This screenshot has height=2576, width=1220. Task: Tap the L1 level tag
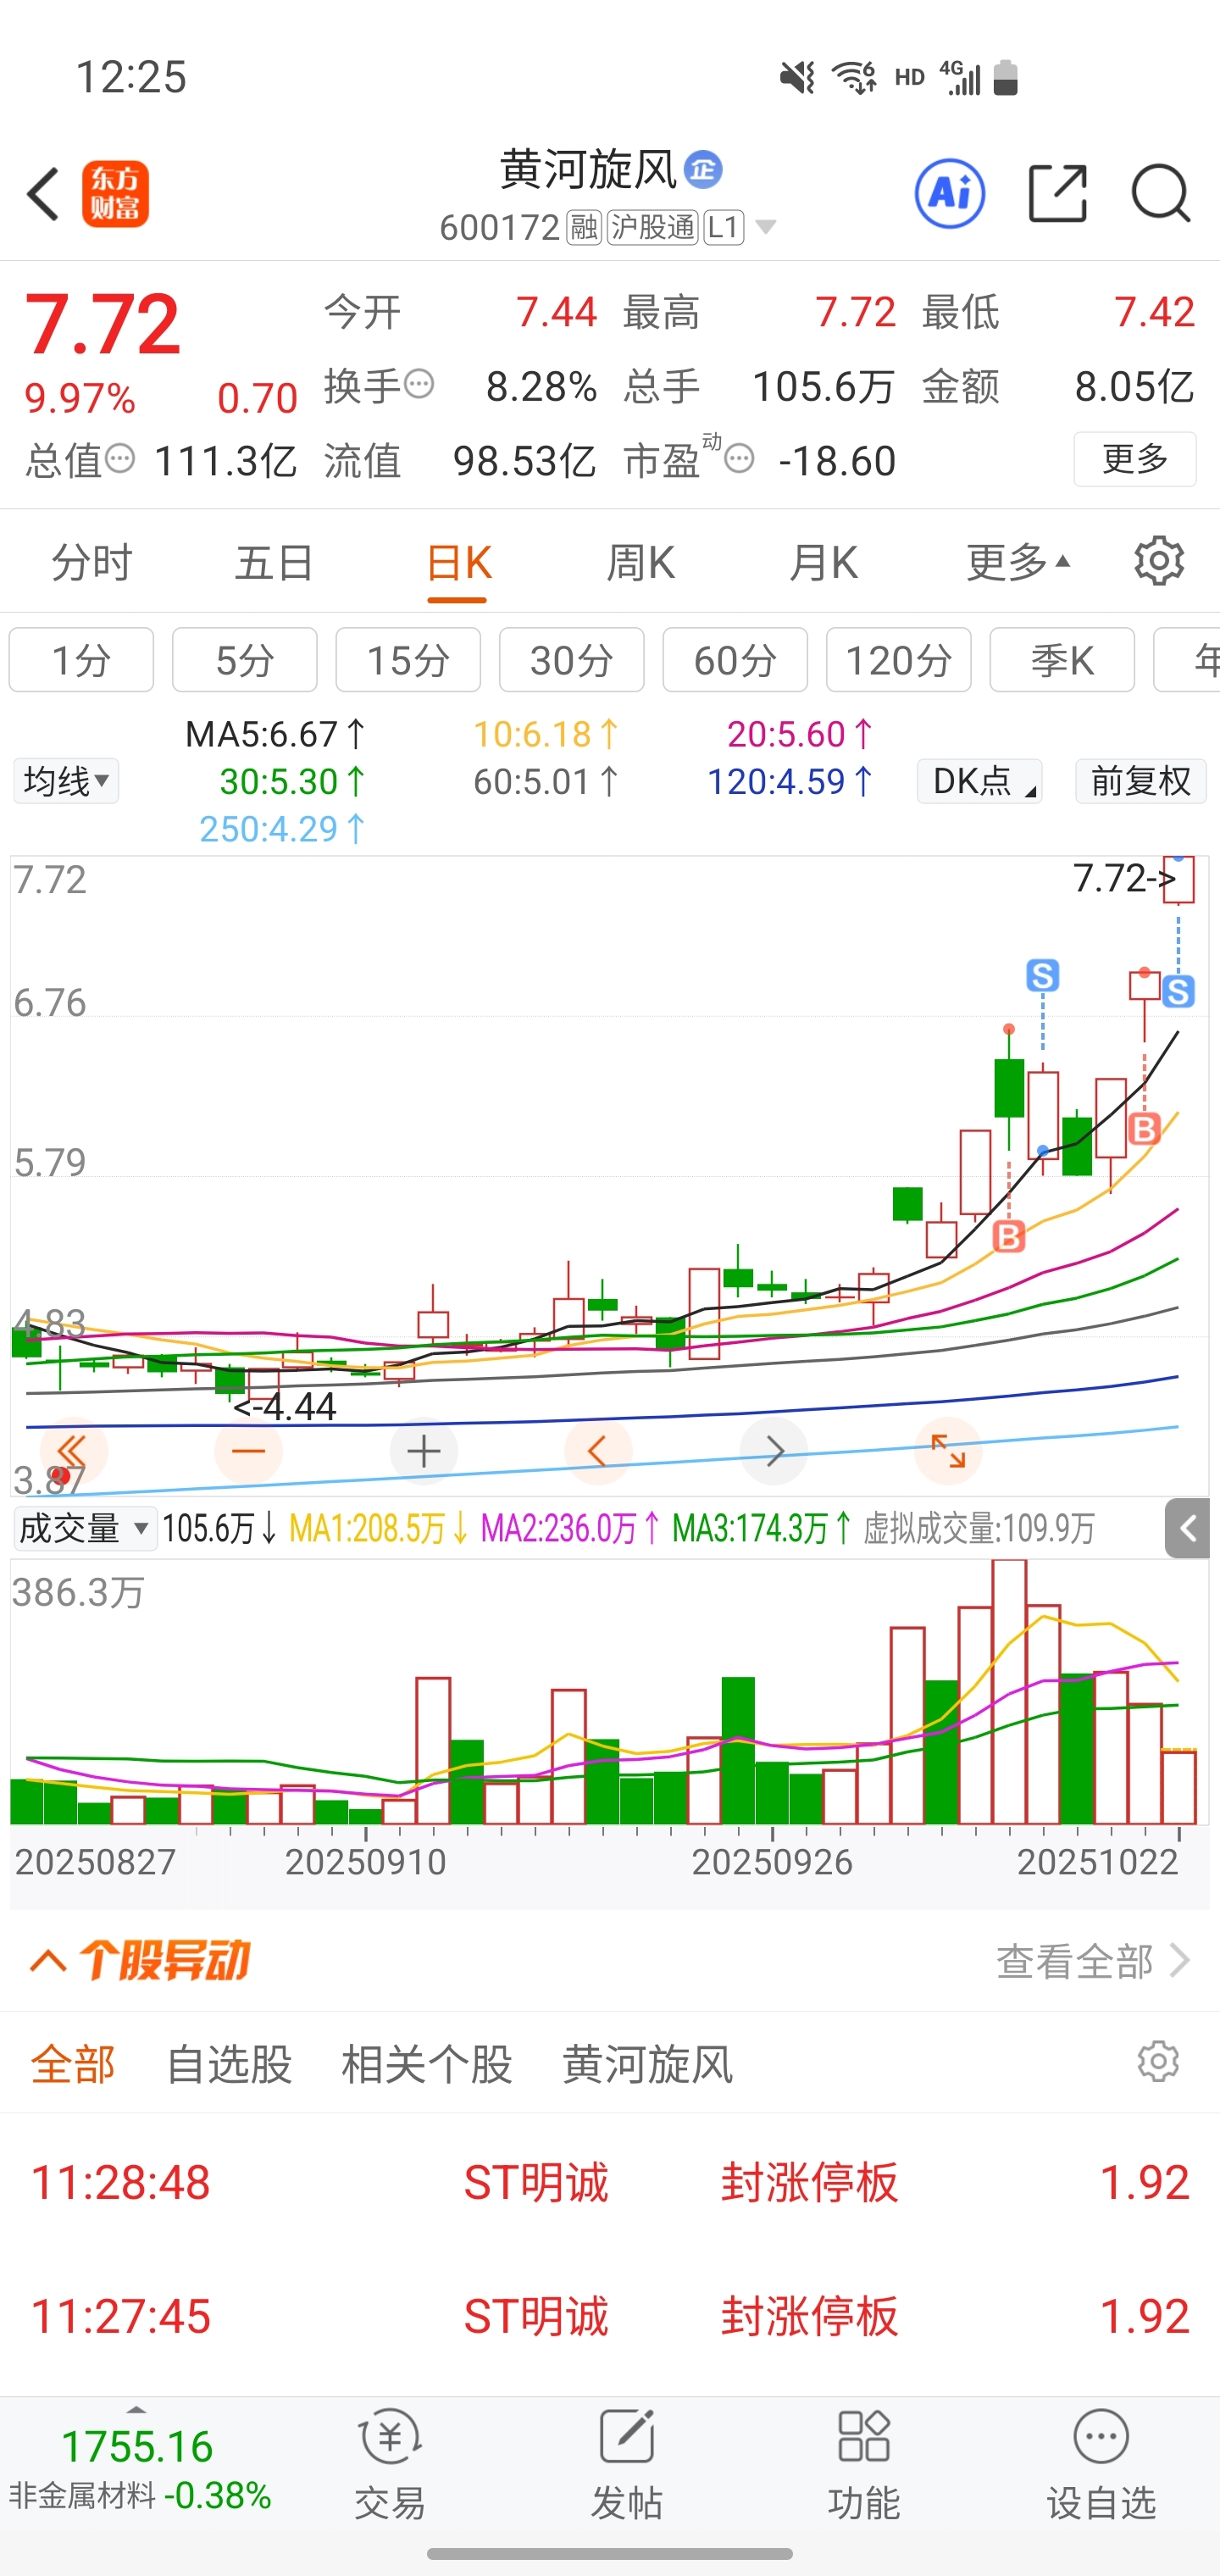pyautogui.click(x=723, y=227)
